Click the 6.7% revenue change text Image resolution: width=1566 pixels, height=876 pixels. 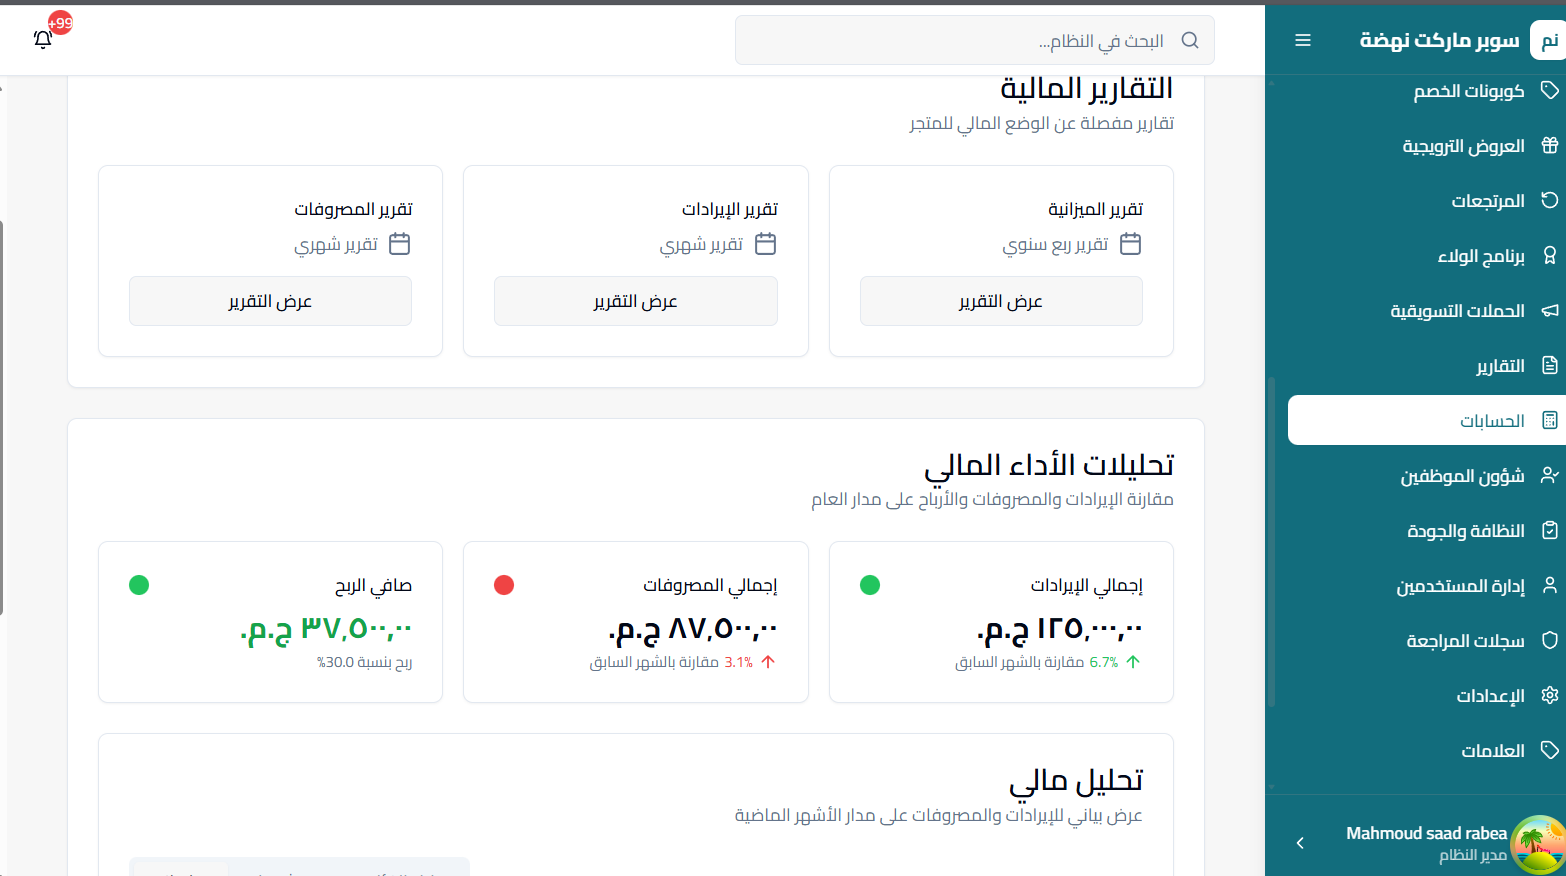point(1104,662)
